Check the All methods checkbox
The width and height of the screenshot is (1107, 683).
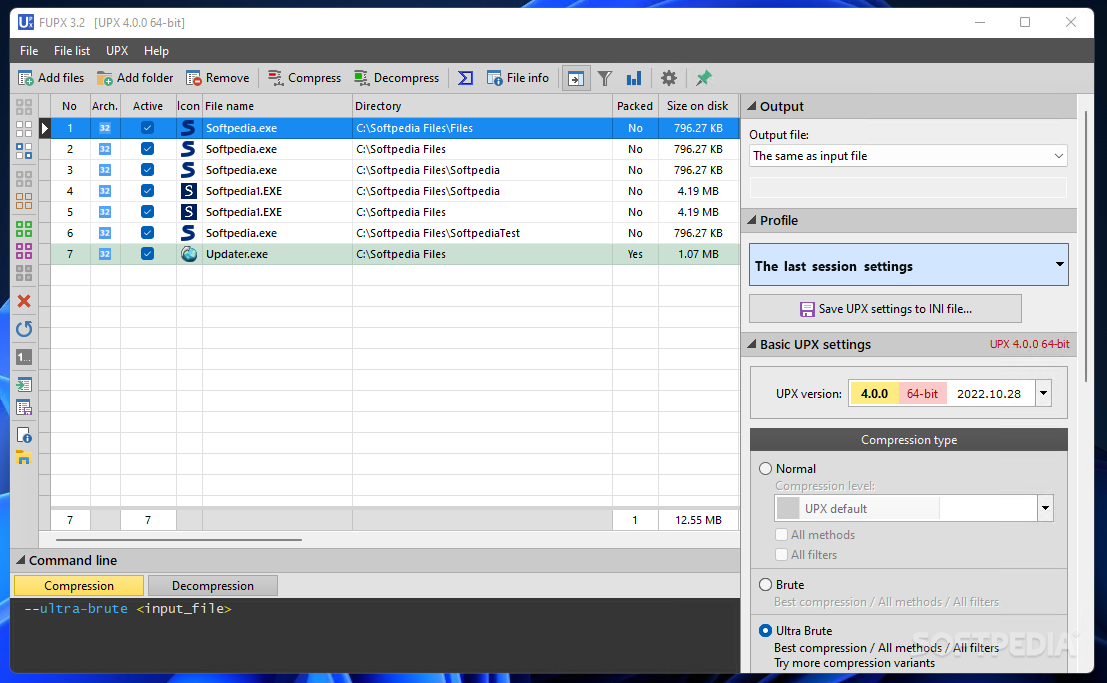pyautogui.click(x=782, y=535)
